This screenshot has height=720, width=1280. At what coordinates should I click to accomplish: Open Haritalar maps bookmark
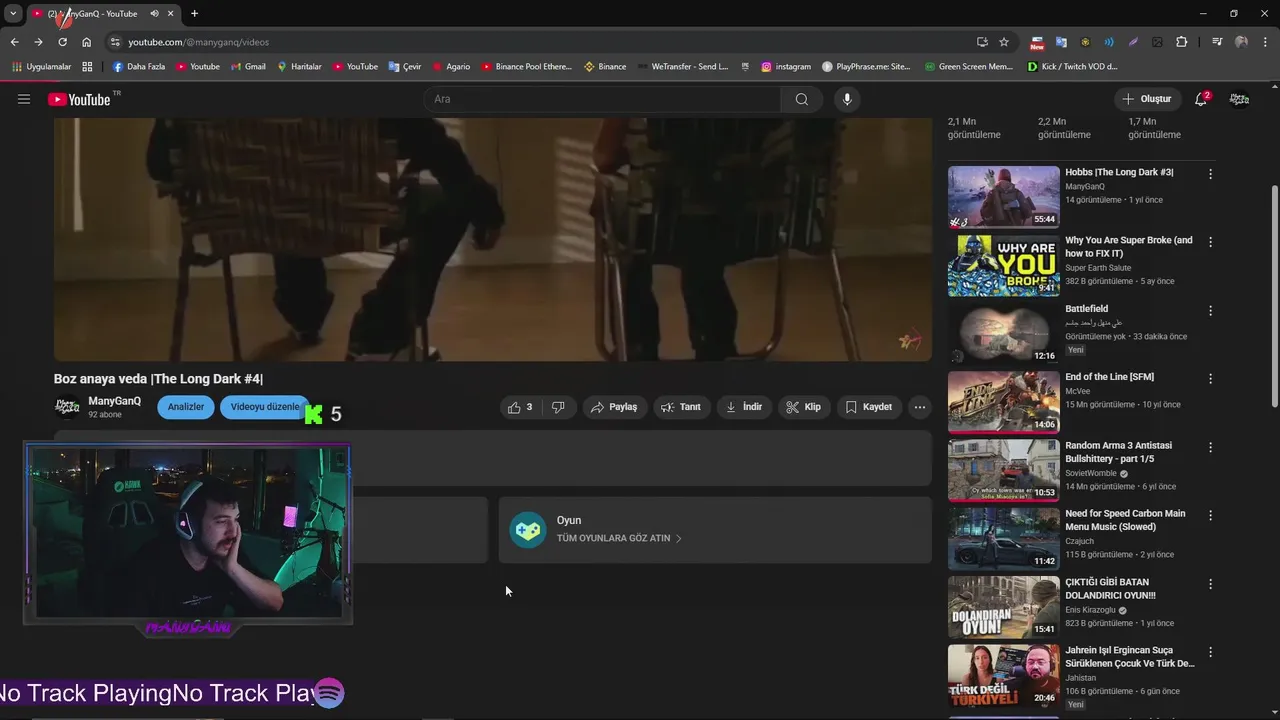[299, 67]
